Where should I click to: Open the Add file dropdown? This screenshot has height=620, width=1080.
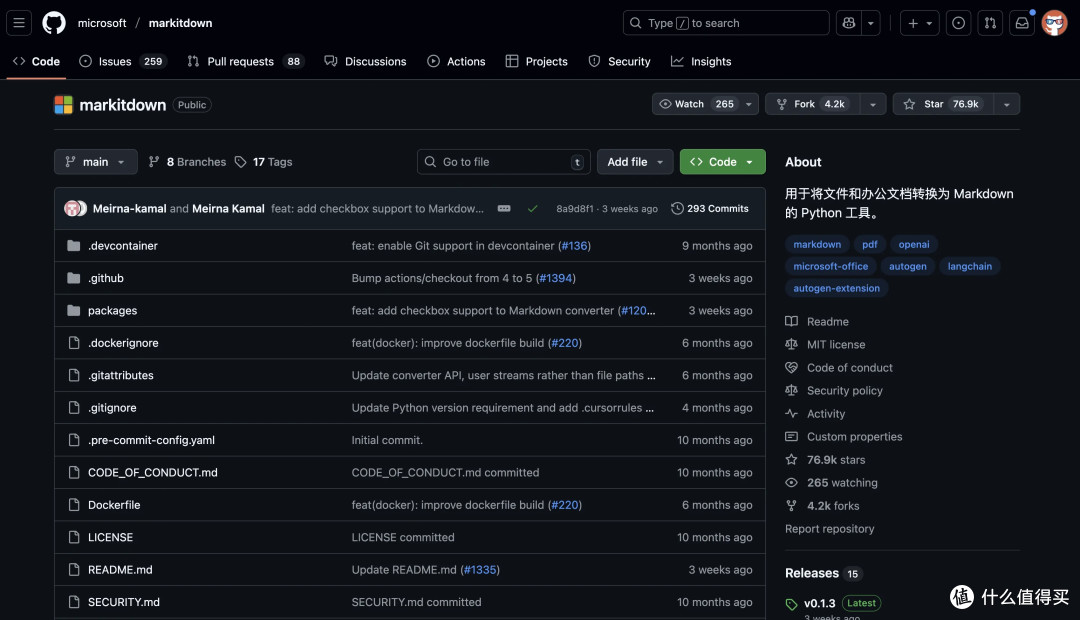635,162
